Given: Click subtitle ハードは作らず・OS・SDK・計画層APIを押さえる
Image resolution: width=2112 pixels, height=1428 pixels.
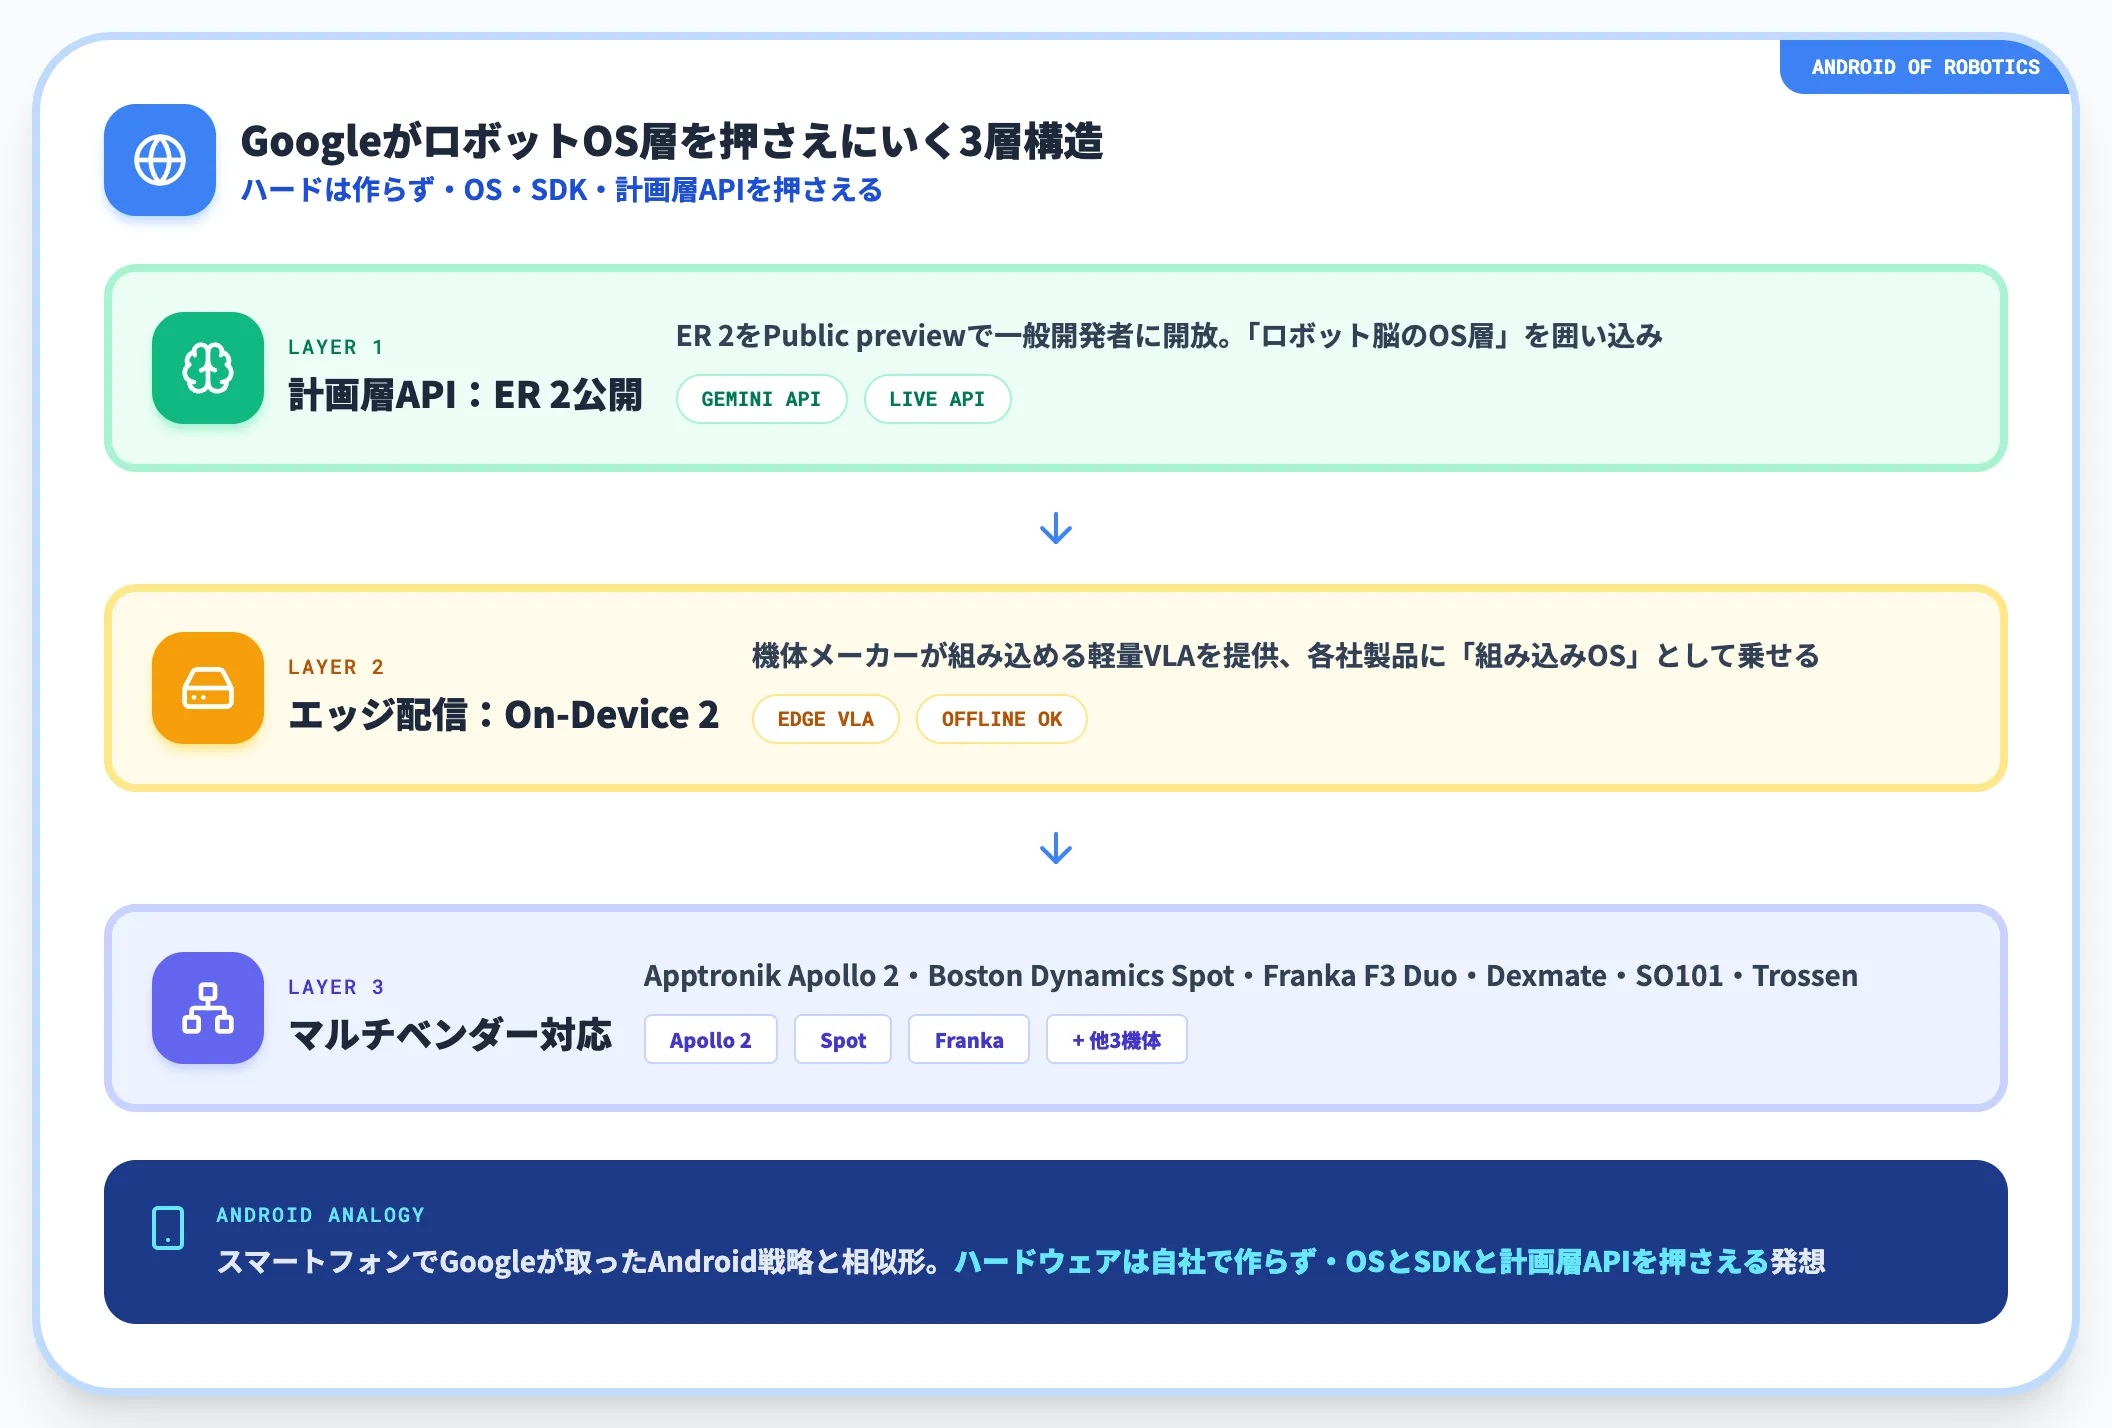Looking at the screenshot, I should coord(561,189).
